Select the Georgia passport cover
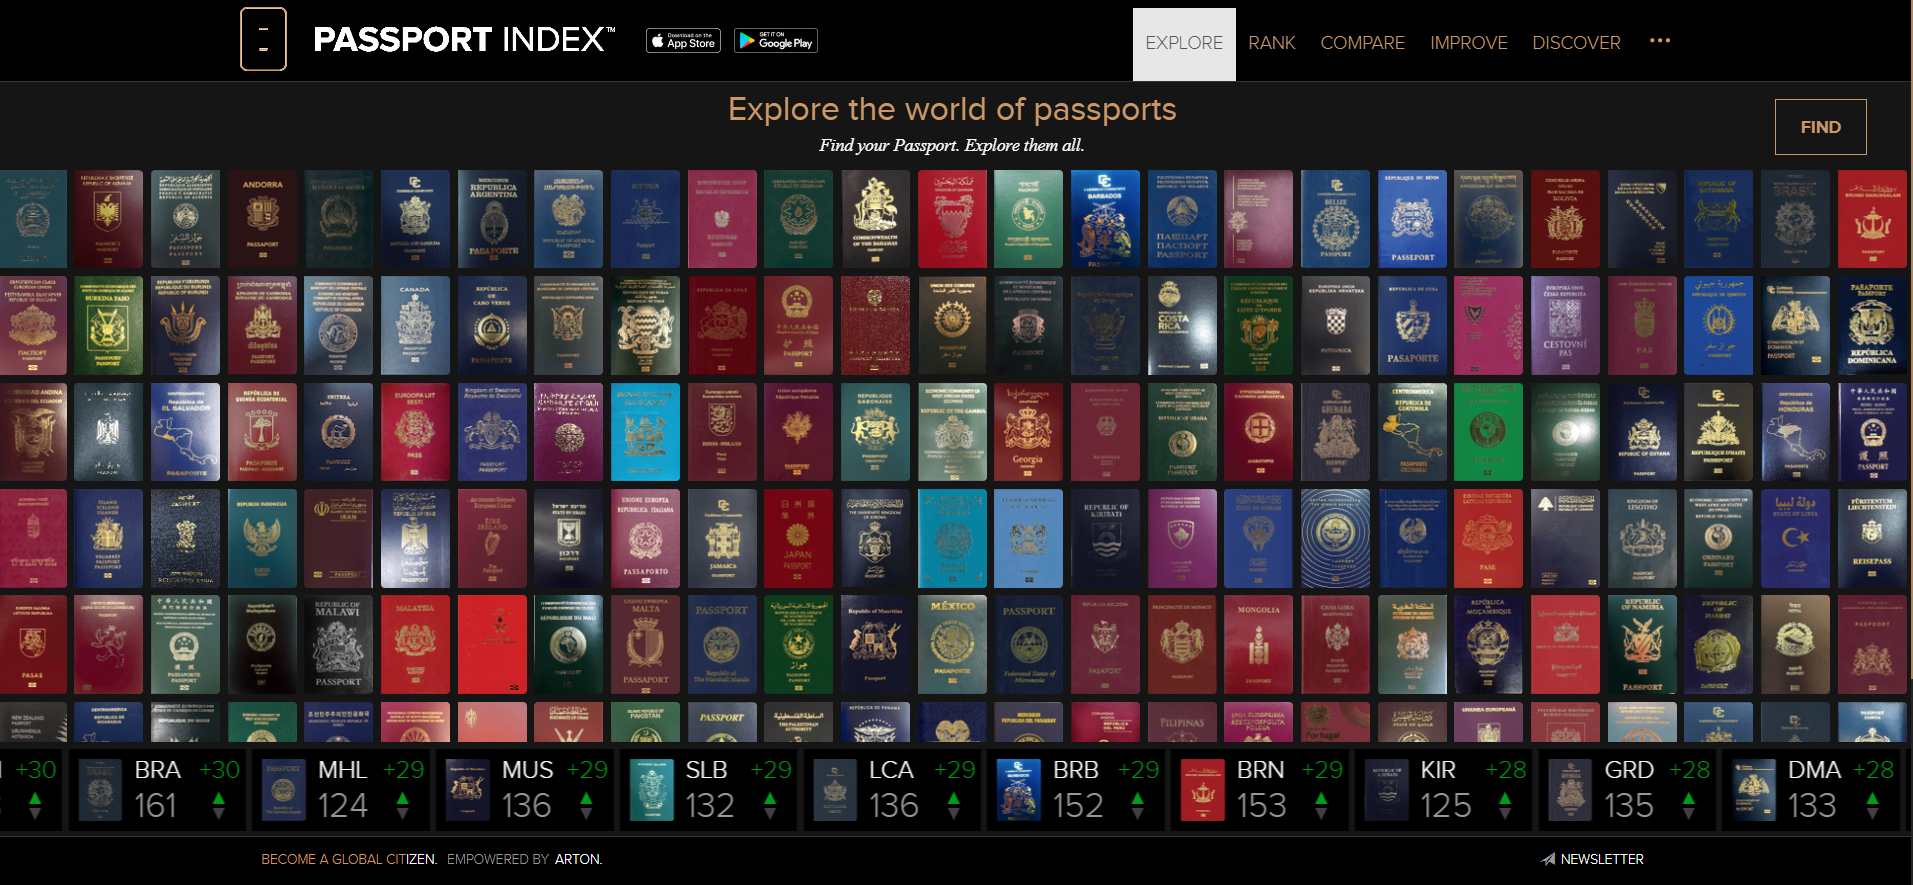 (1028, 432)
